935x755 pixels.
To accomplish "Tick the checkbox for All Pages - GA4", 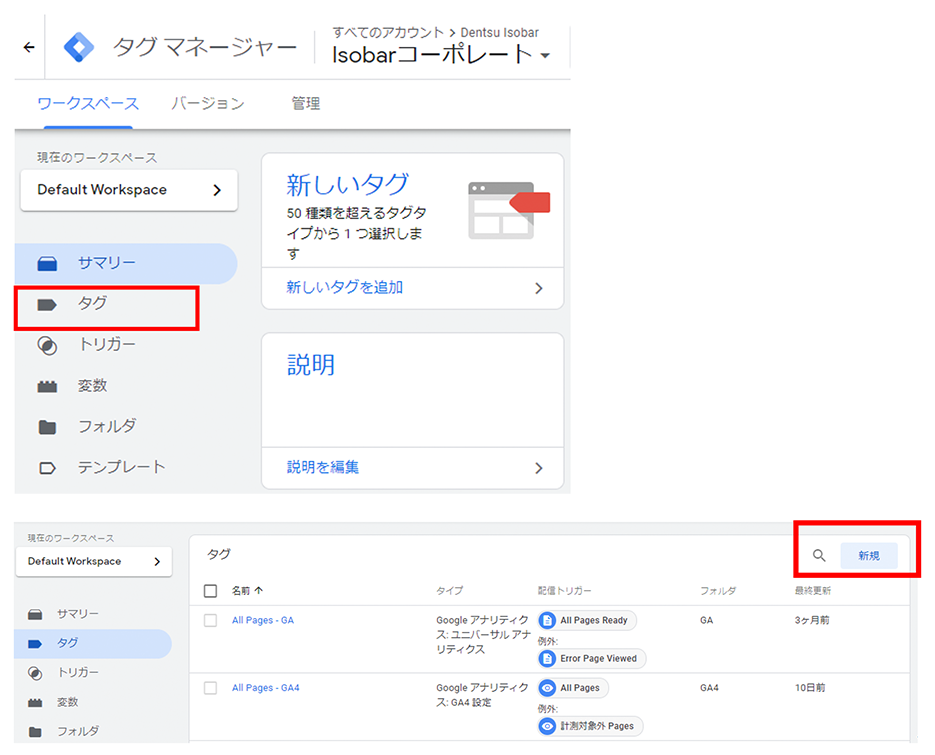I will tap(210, 688).
